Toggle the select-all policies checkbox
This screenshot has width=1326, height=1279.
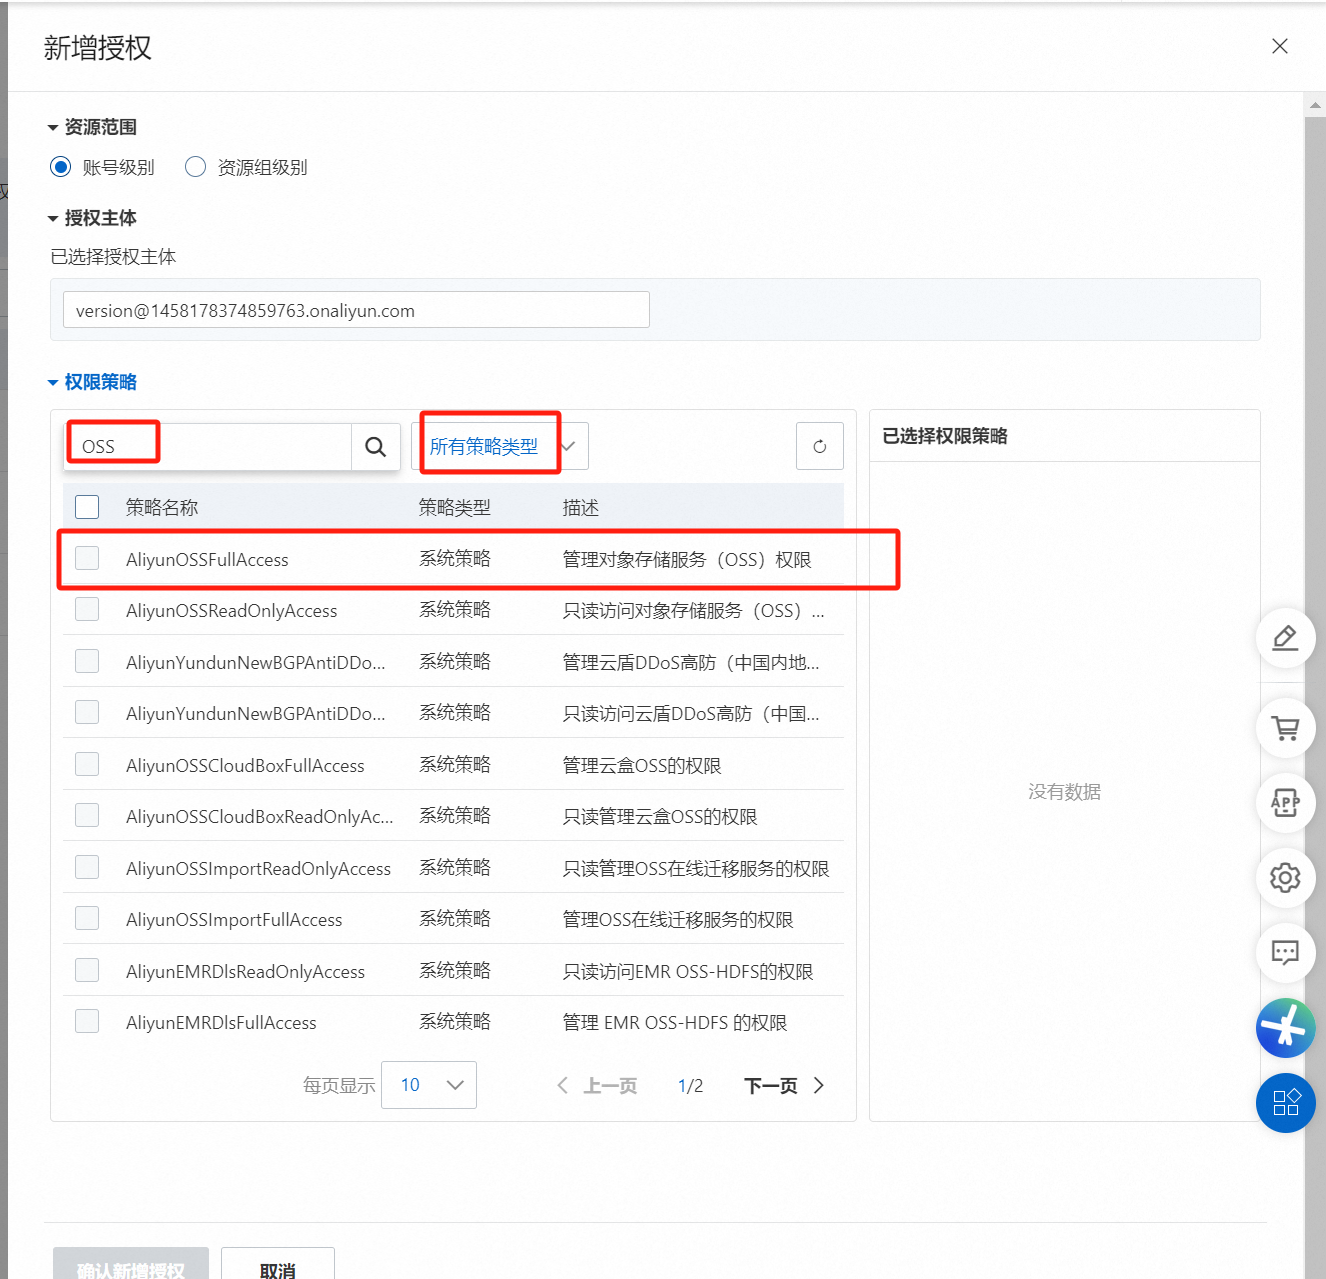coord(87,507)
